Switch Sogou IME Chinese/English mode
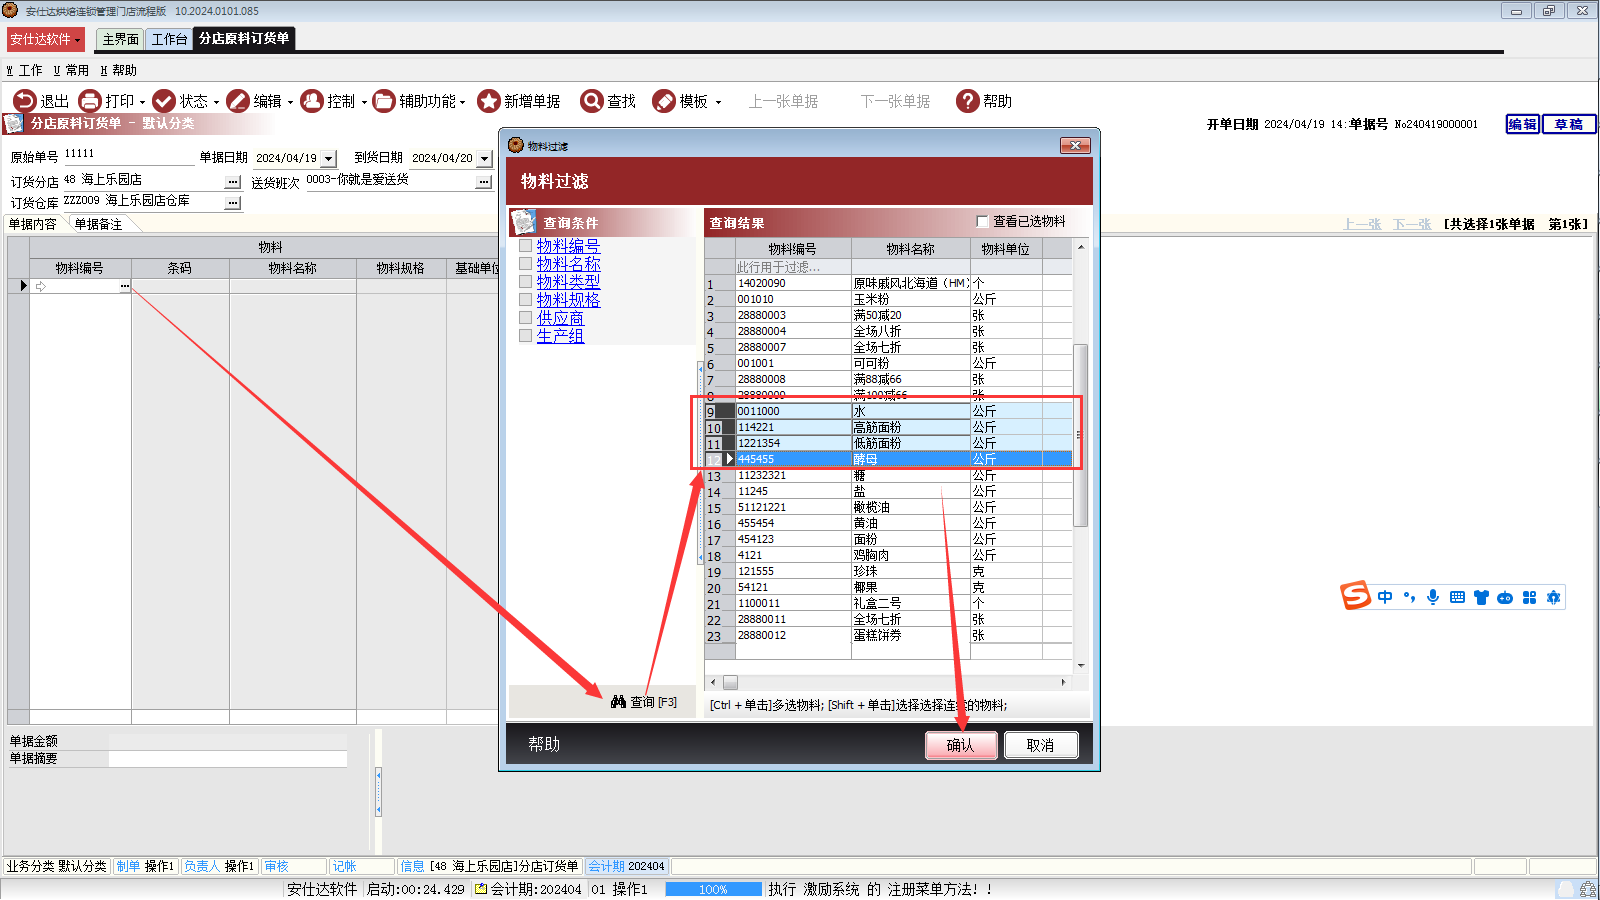The width and height of the screenshot is (1600, 900). click(x=1385, y=597)
